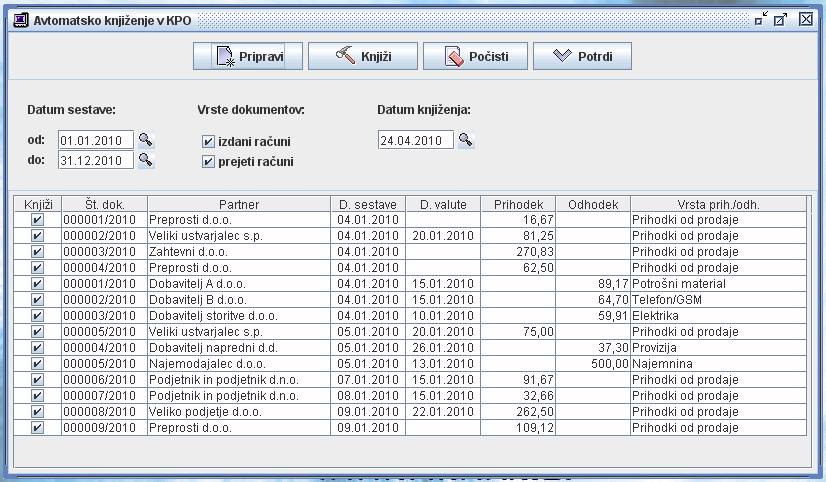
Task: Toggle the 'izdani računi' checkbox
Action: [x=208, y=142]
